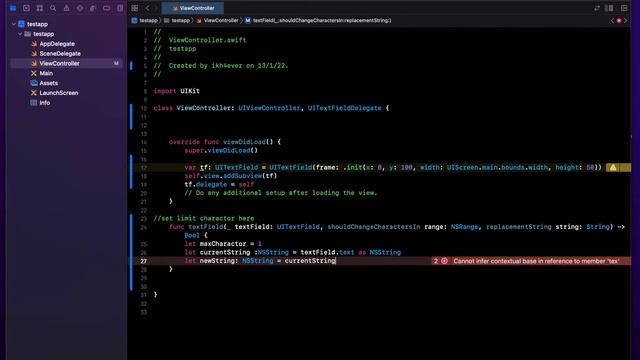The width and height of the screenshot is (640, 360).
Task: Open the Report navigator
Action: [x=120, y=8]
